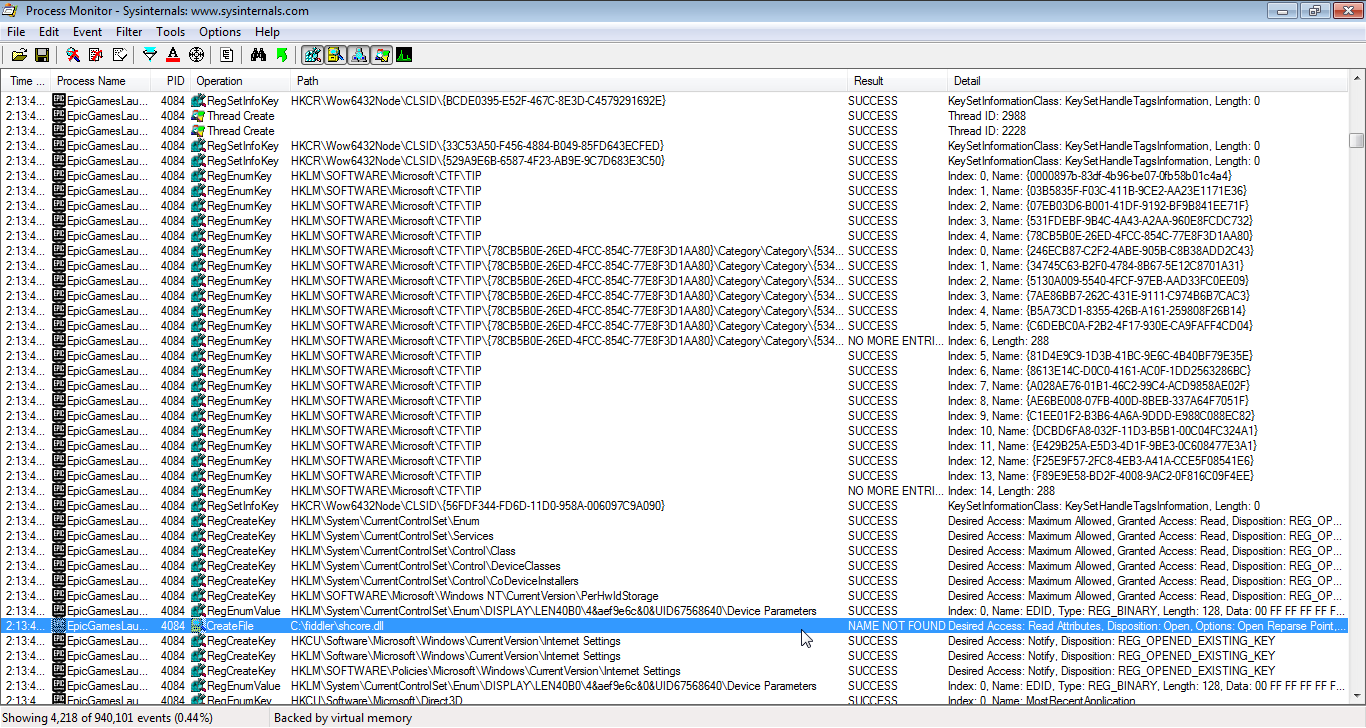Screen dimensions: 1366x728
Task: Select path HKLM\System\CurrentControlSet\Control\CoDeviceInstallers
Action: [435, 581]
